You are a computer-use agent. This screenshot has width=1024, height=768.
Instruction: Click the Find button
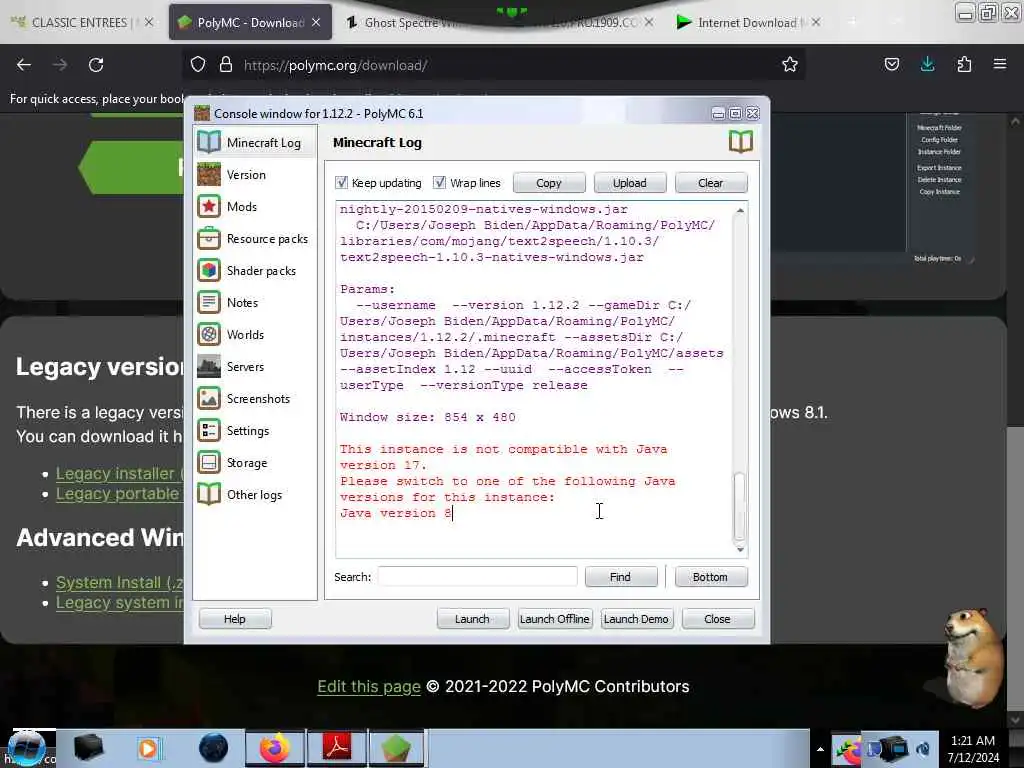click(620, 577)
